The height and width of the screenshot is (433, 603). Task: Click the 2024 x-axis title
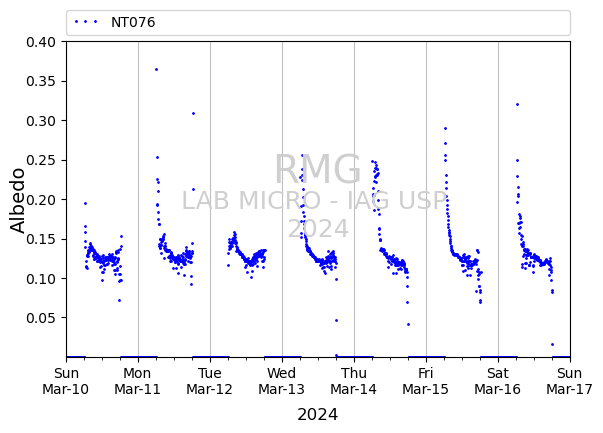318,415
